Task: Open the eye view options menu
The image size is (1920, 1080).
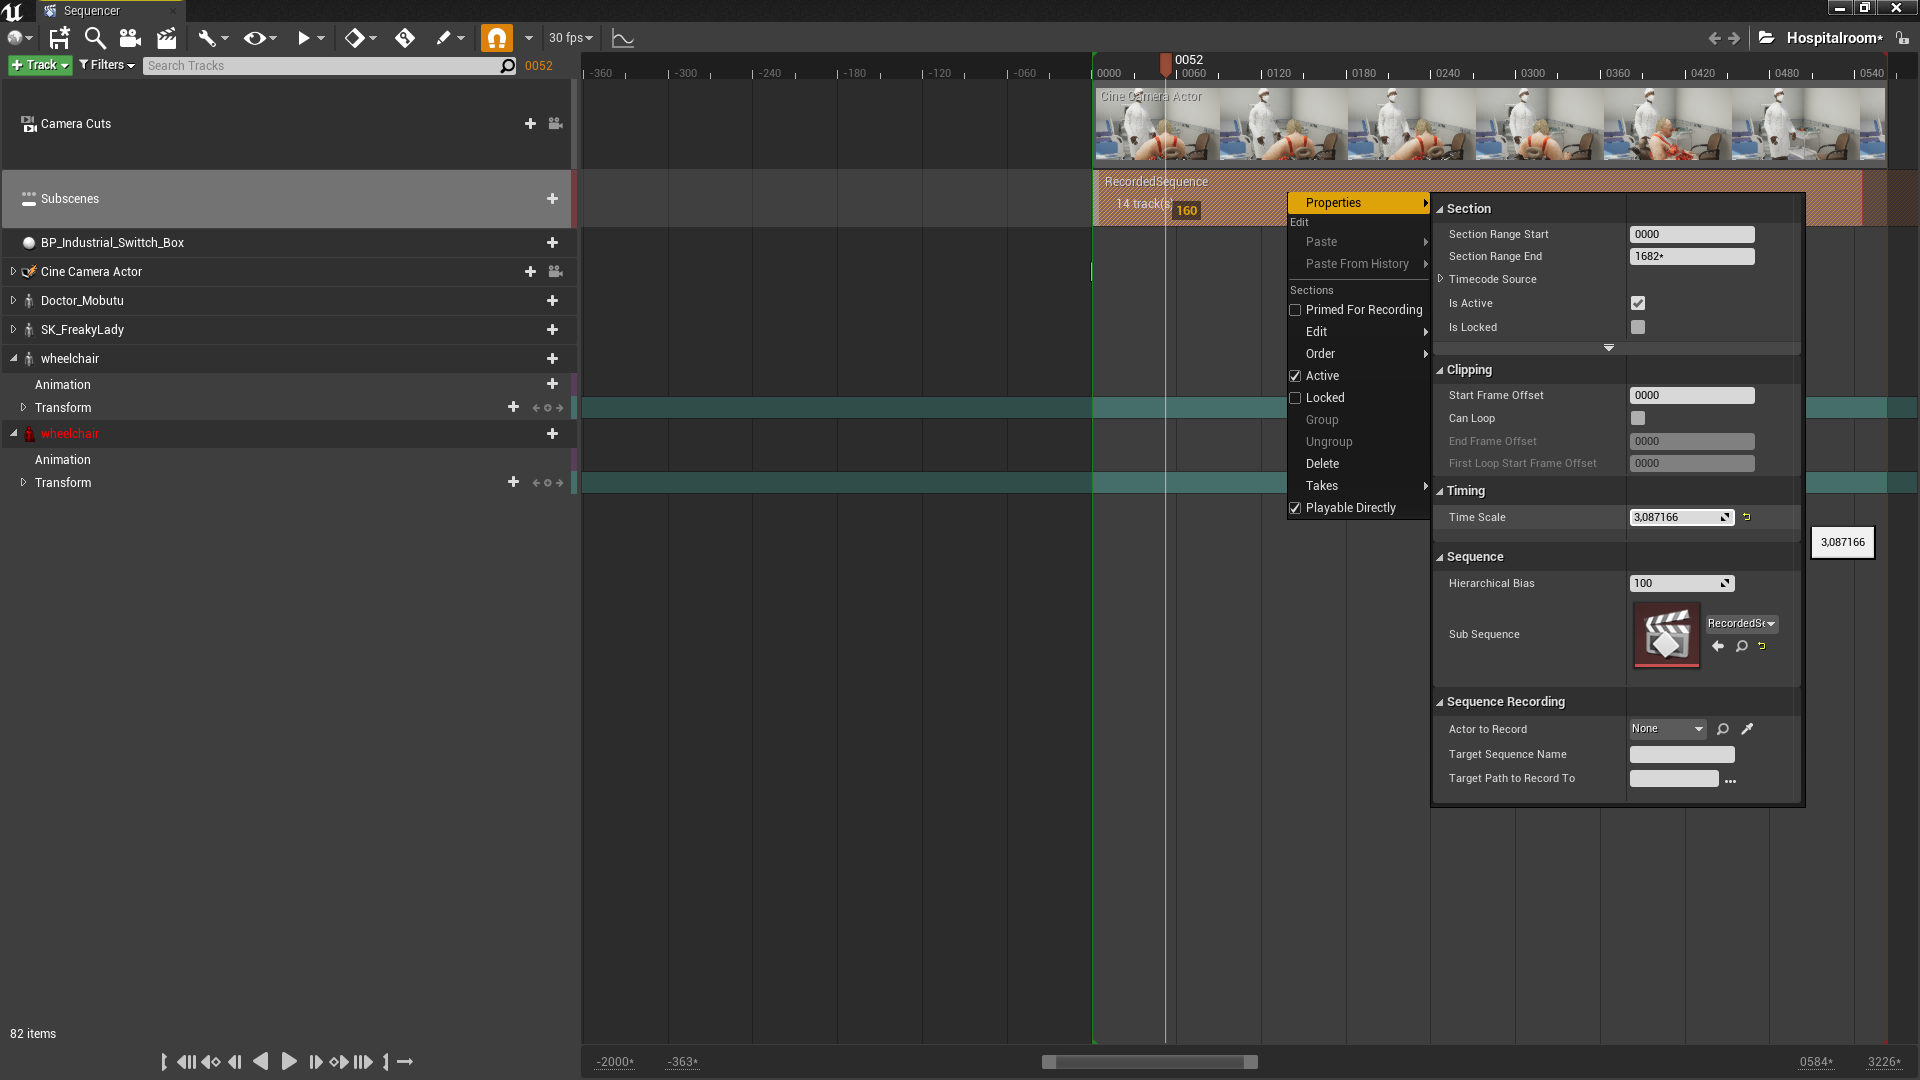Action: click(260, 38)
